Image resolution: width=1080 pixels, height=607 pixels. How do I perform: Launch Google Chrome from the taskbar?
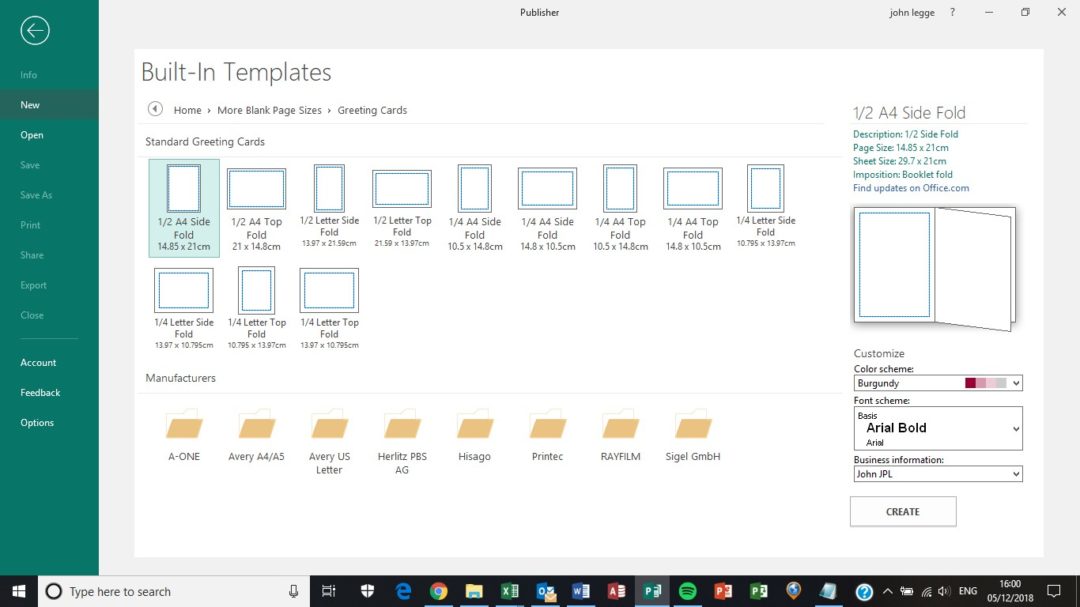[x=438, y=591]
